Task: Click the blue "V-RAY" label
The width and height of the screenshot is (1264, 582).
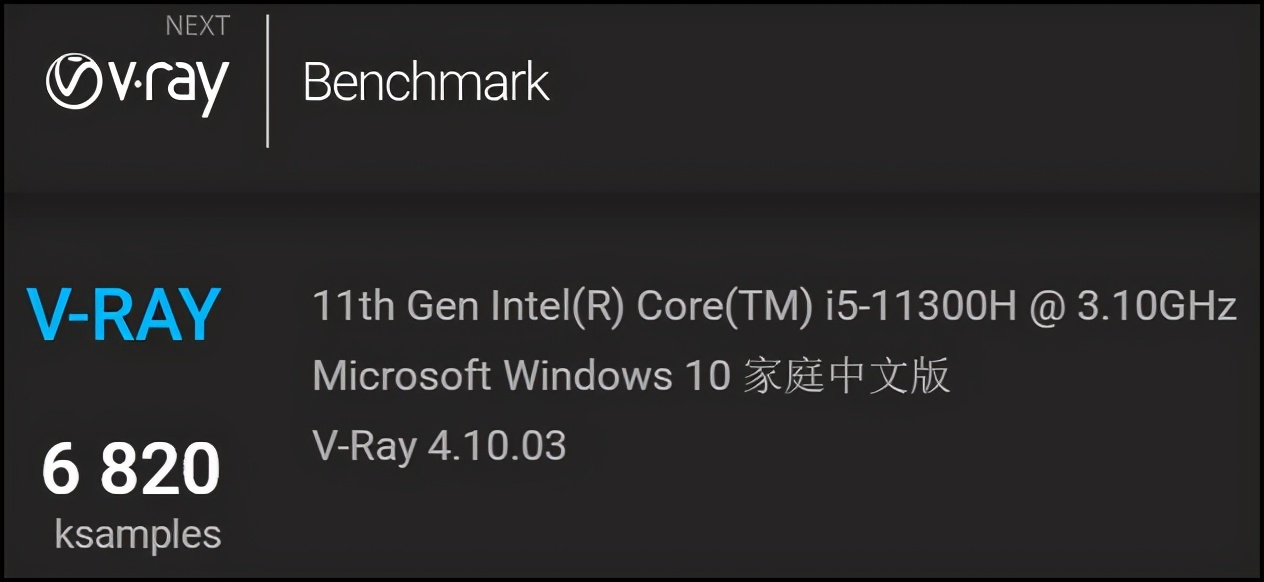Action: coord(124,316)
